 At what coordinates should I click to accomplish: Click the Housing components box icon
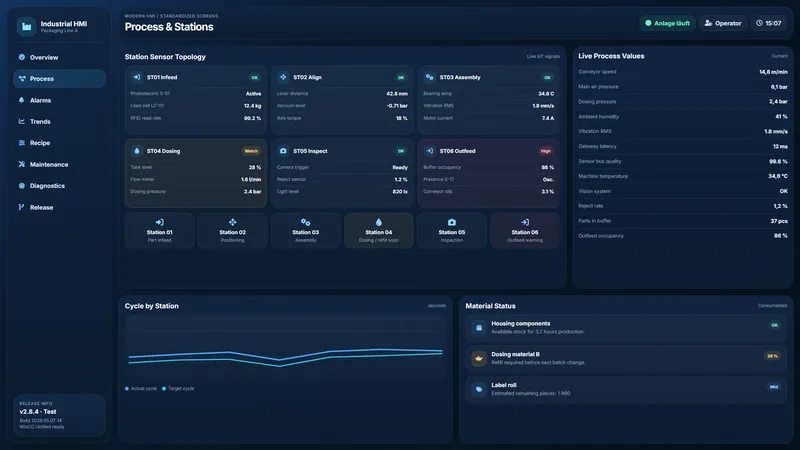tap(479, 328)
